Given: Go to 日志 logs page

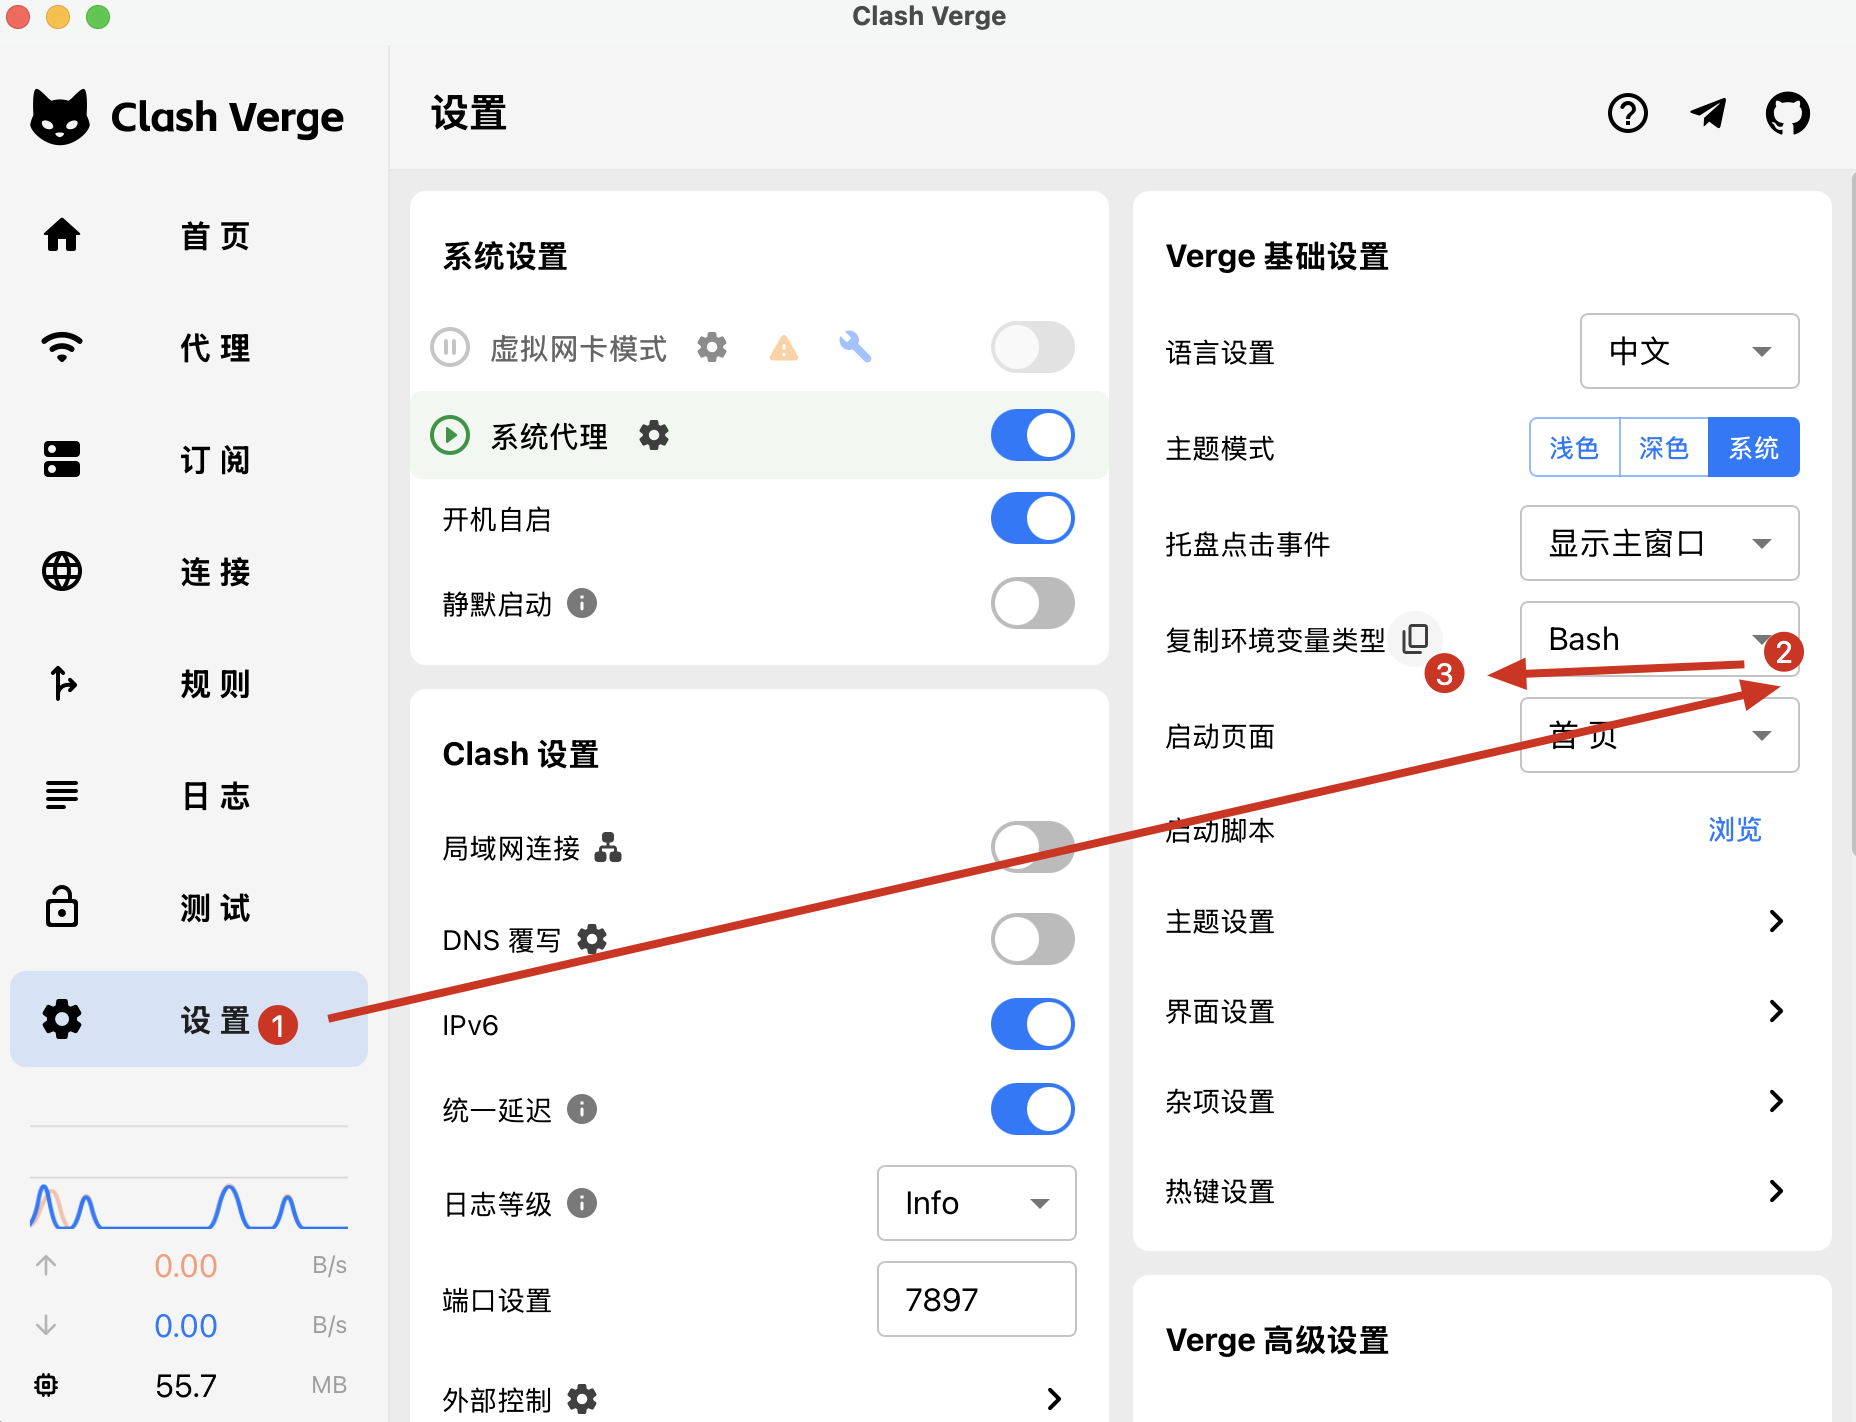Looking at the screenshot, I should (x=189, y=796).
